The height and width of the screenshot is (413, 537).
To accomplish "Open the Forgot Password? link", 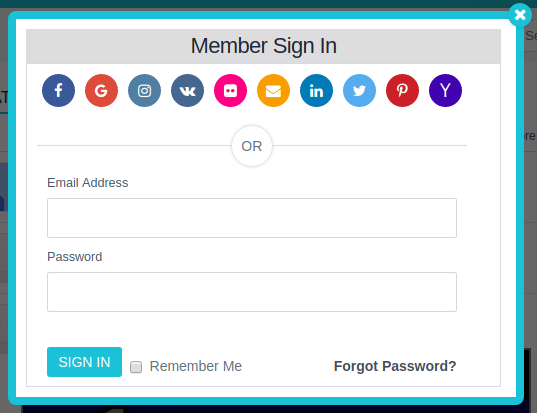I will tap(395, 366).
